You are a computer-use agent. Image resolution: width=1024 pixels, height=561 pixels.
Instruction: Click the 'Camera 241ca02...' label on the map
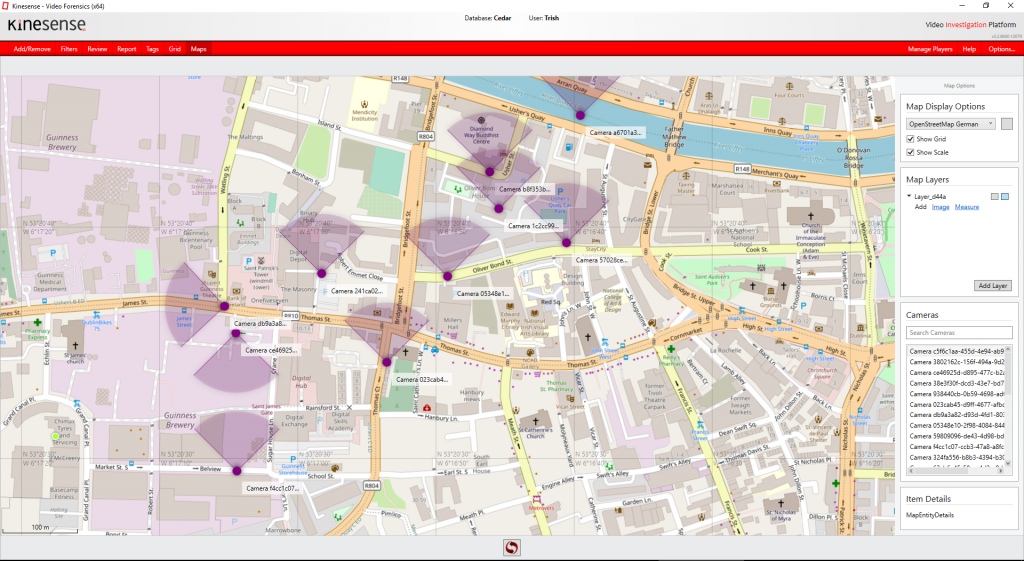[x=356, y=291]
